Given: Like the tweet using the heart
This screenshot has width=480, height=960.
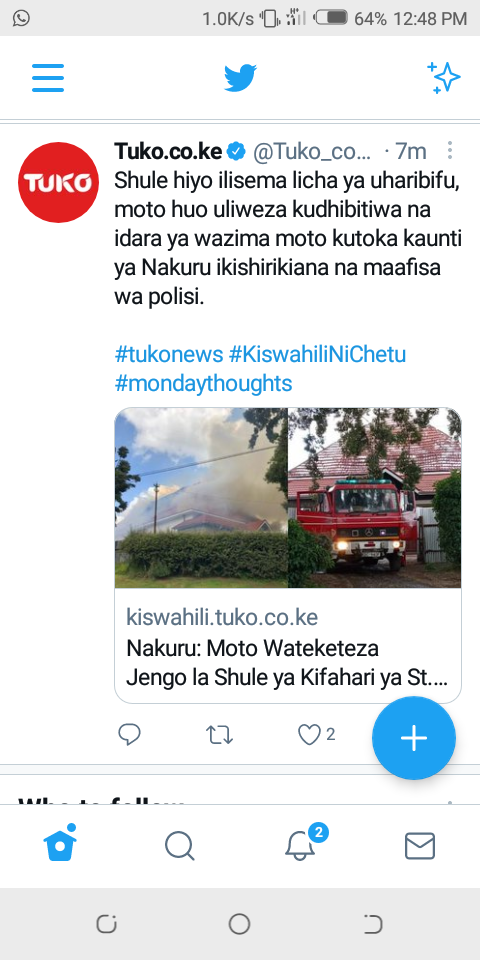Looking at the screenshot, I should pos(309,734).
